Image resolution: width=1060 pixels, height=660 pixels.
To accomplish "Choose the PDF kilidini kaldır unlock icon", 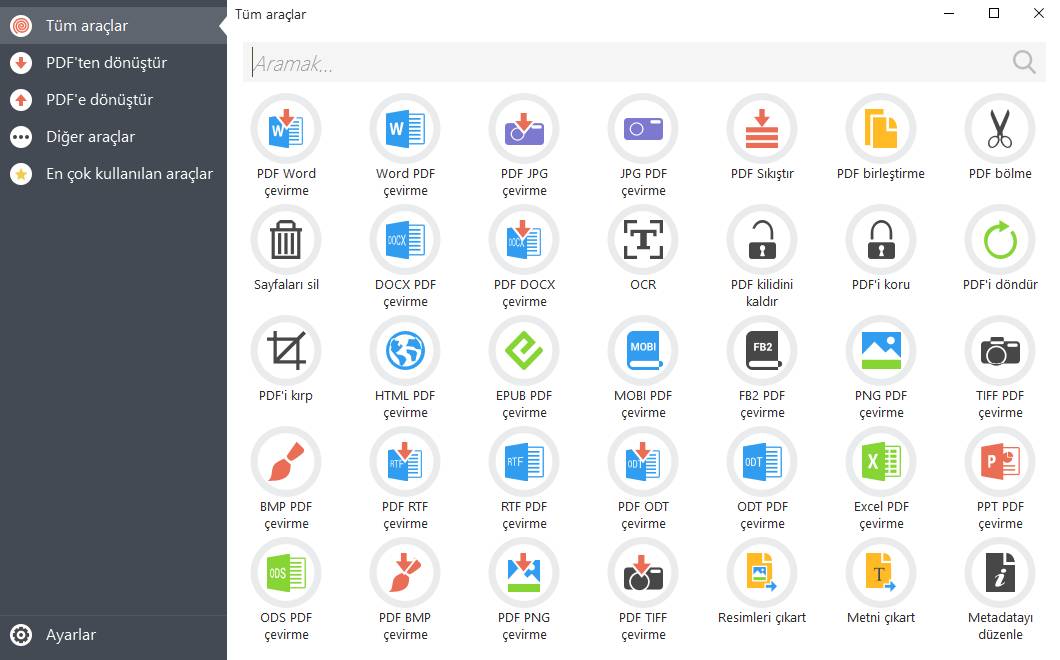I will 762,240.
